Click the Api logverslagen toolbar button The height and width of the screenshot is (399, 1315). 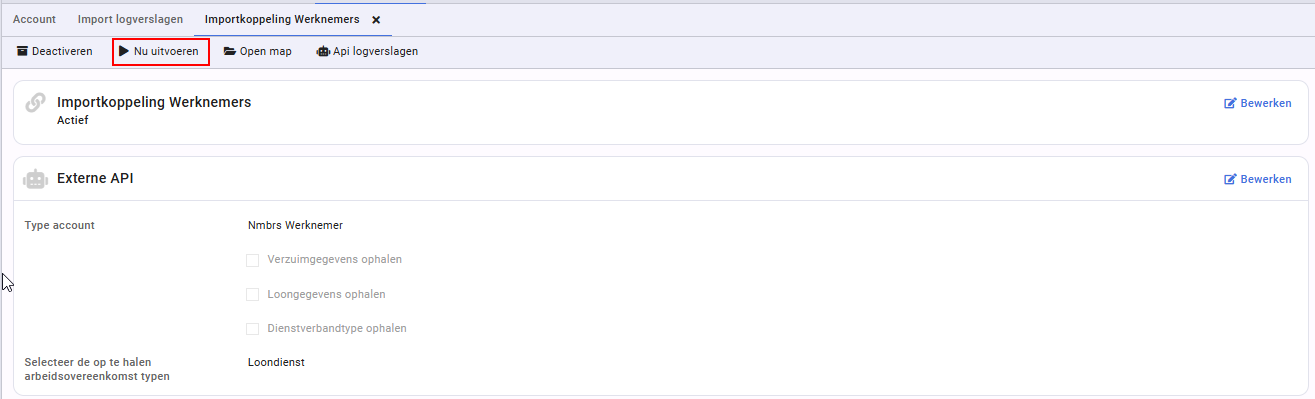pyautogui.click(x=367, y=51)
